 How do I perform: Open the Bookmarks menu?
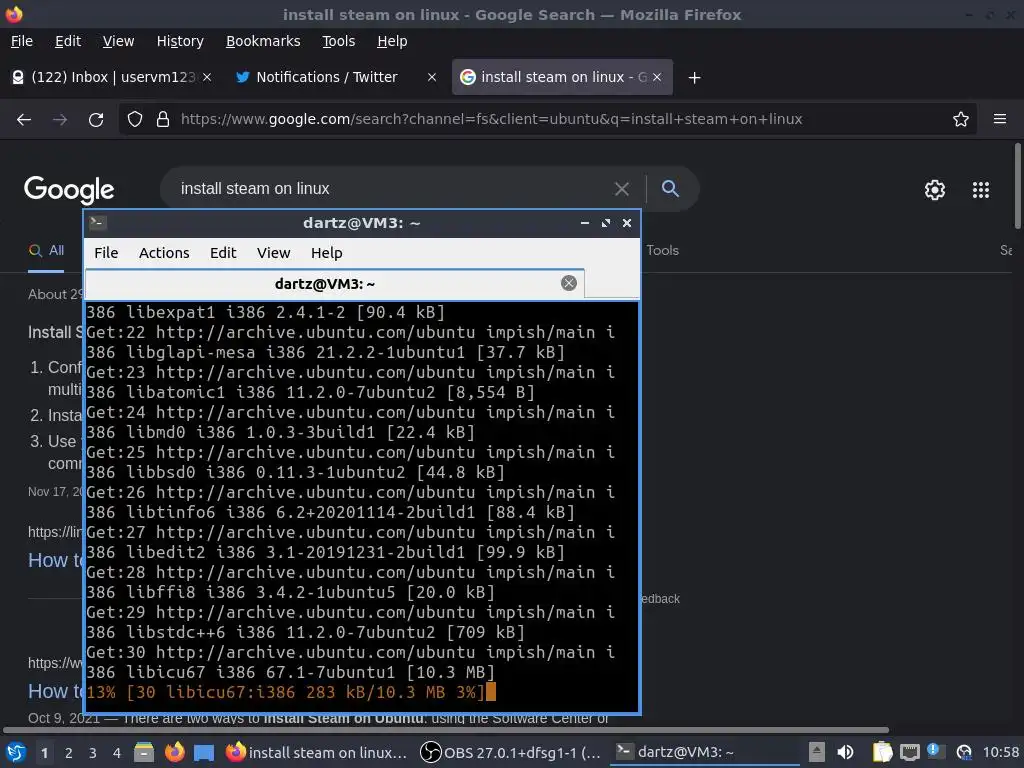coord(263,41)
